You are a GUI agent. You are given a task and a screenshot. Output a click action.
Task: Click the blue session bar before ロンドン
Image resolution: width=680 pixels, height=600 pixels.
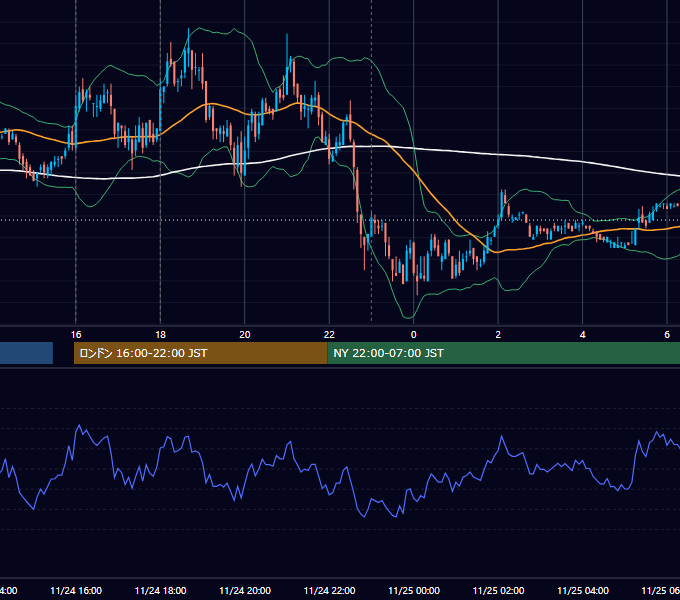pos(26,353)
